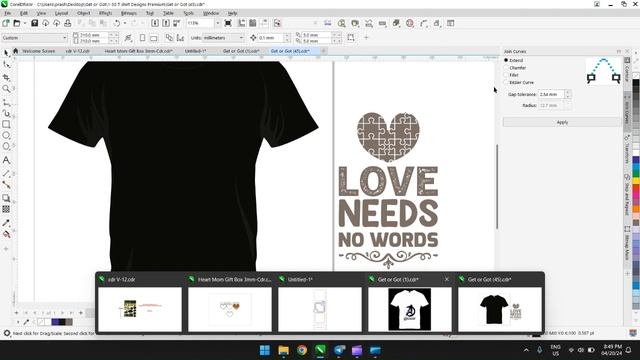The width and height of the screenshot is (640, 360).
Task: Click the Open file folder icon
Action: click(17, 23)
